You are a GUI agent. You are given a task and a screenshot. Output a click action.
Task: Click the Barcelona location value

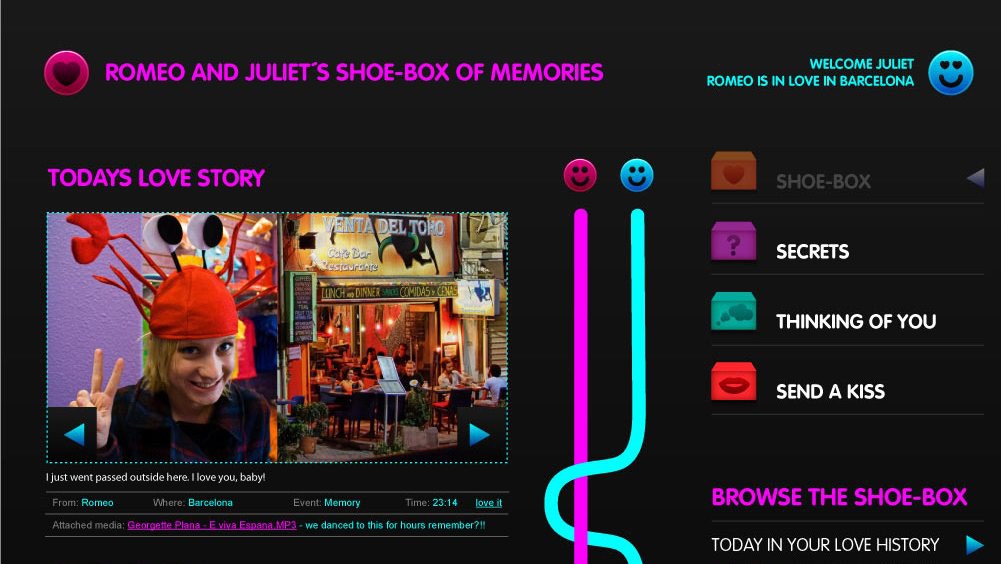tap(210, 503)
